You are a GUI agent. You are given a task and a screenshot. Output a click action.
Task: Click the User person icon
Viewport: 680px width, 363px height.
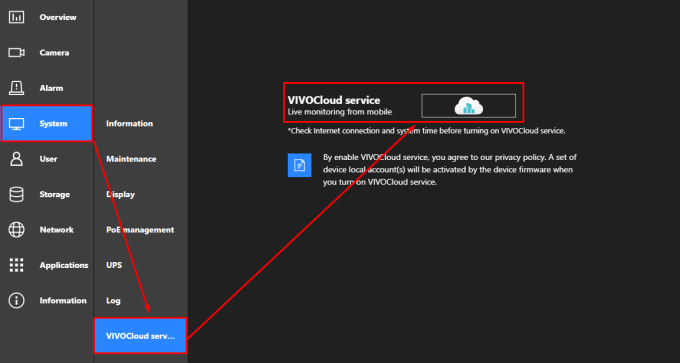tap(16, 159)
